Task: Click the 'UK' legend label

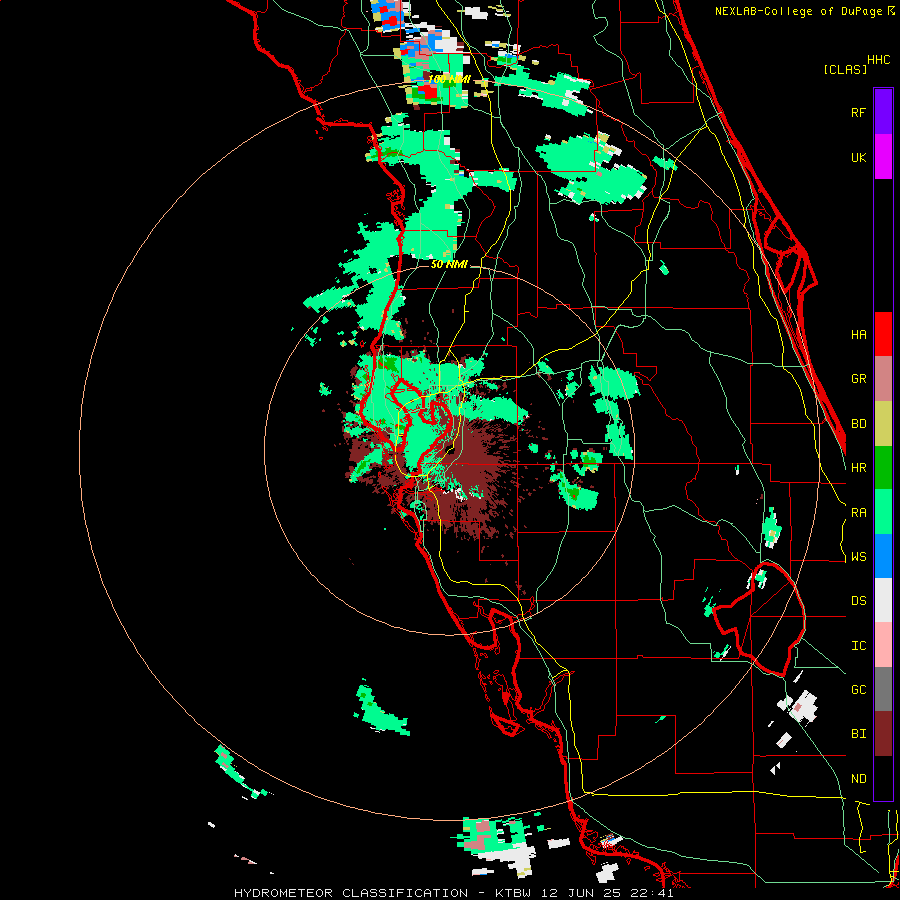Action: tap(858, 157)
